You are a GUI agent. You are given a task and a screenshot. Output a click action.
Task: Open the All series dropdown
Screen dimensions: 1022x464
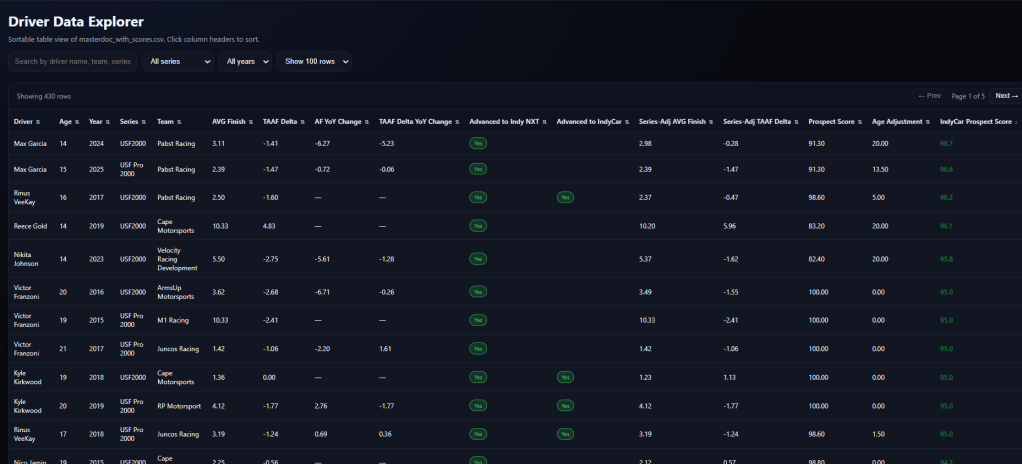(179, 62)
